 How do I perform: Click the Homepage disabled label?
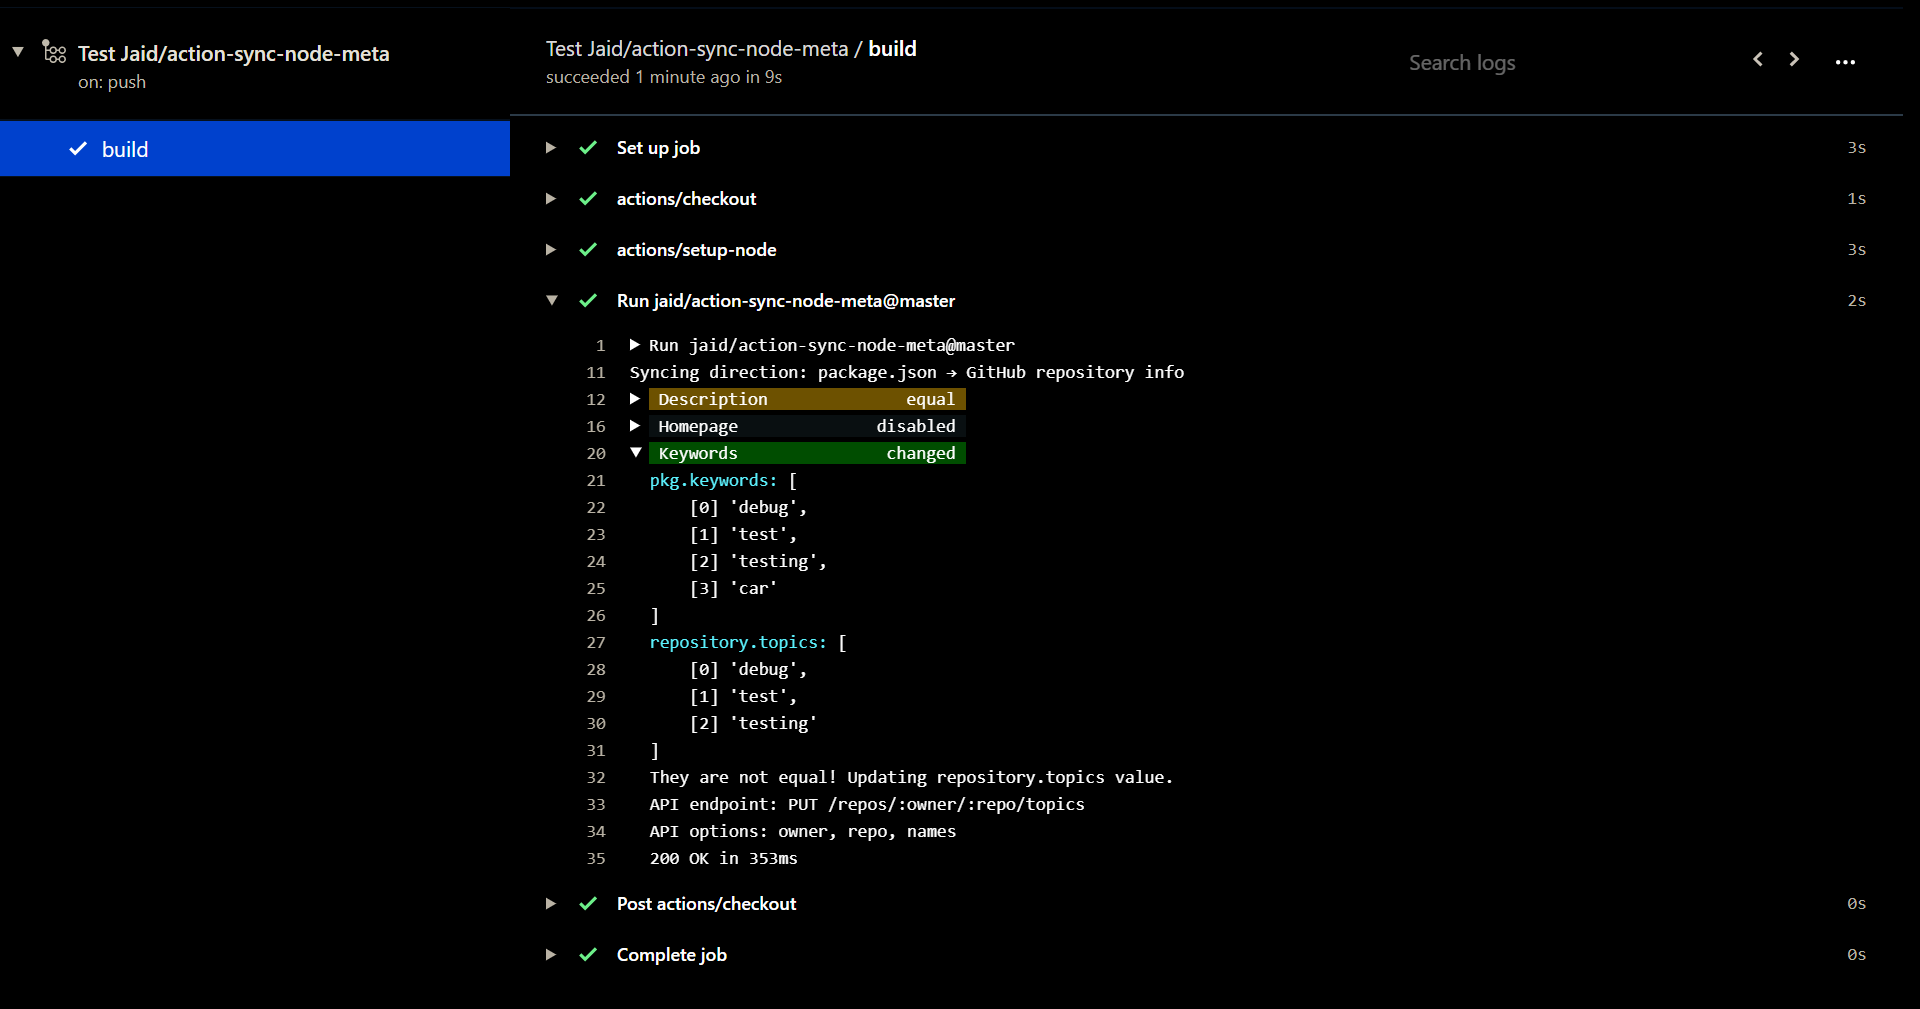click(x=807, y=426)
